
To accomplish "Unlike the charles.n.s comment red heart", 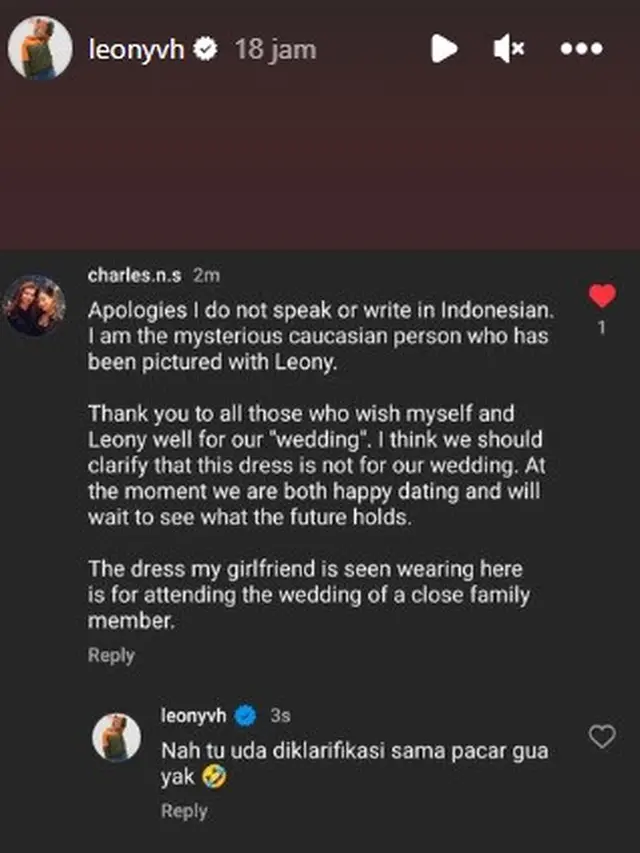I will tap(601, 297).
